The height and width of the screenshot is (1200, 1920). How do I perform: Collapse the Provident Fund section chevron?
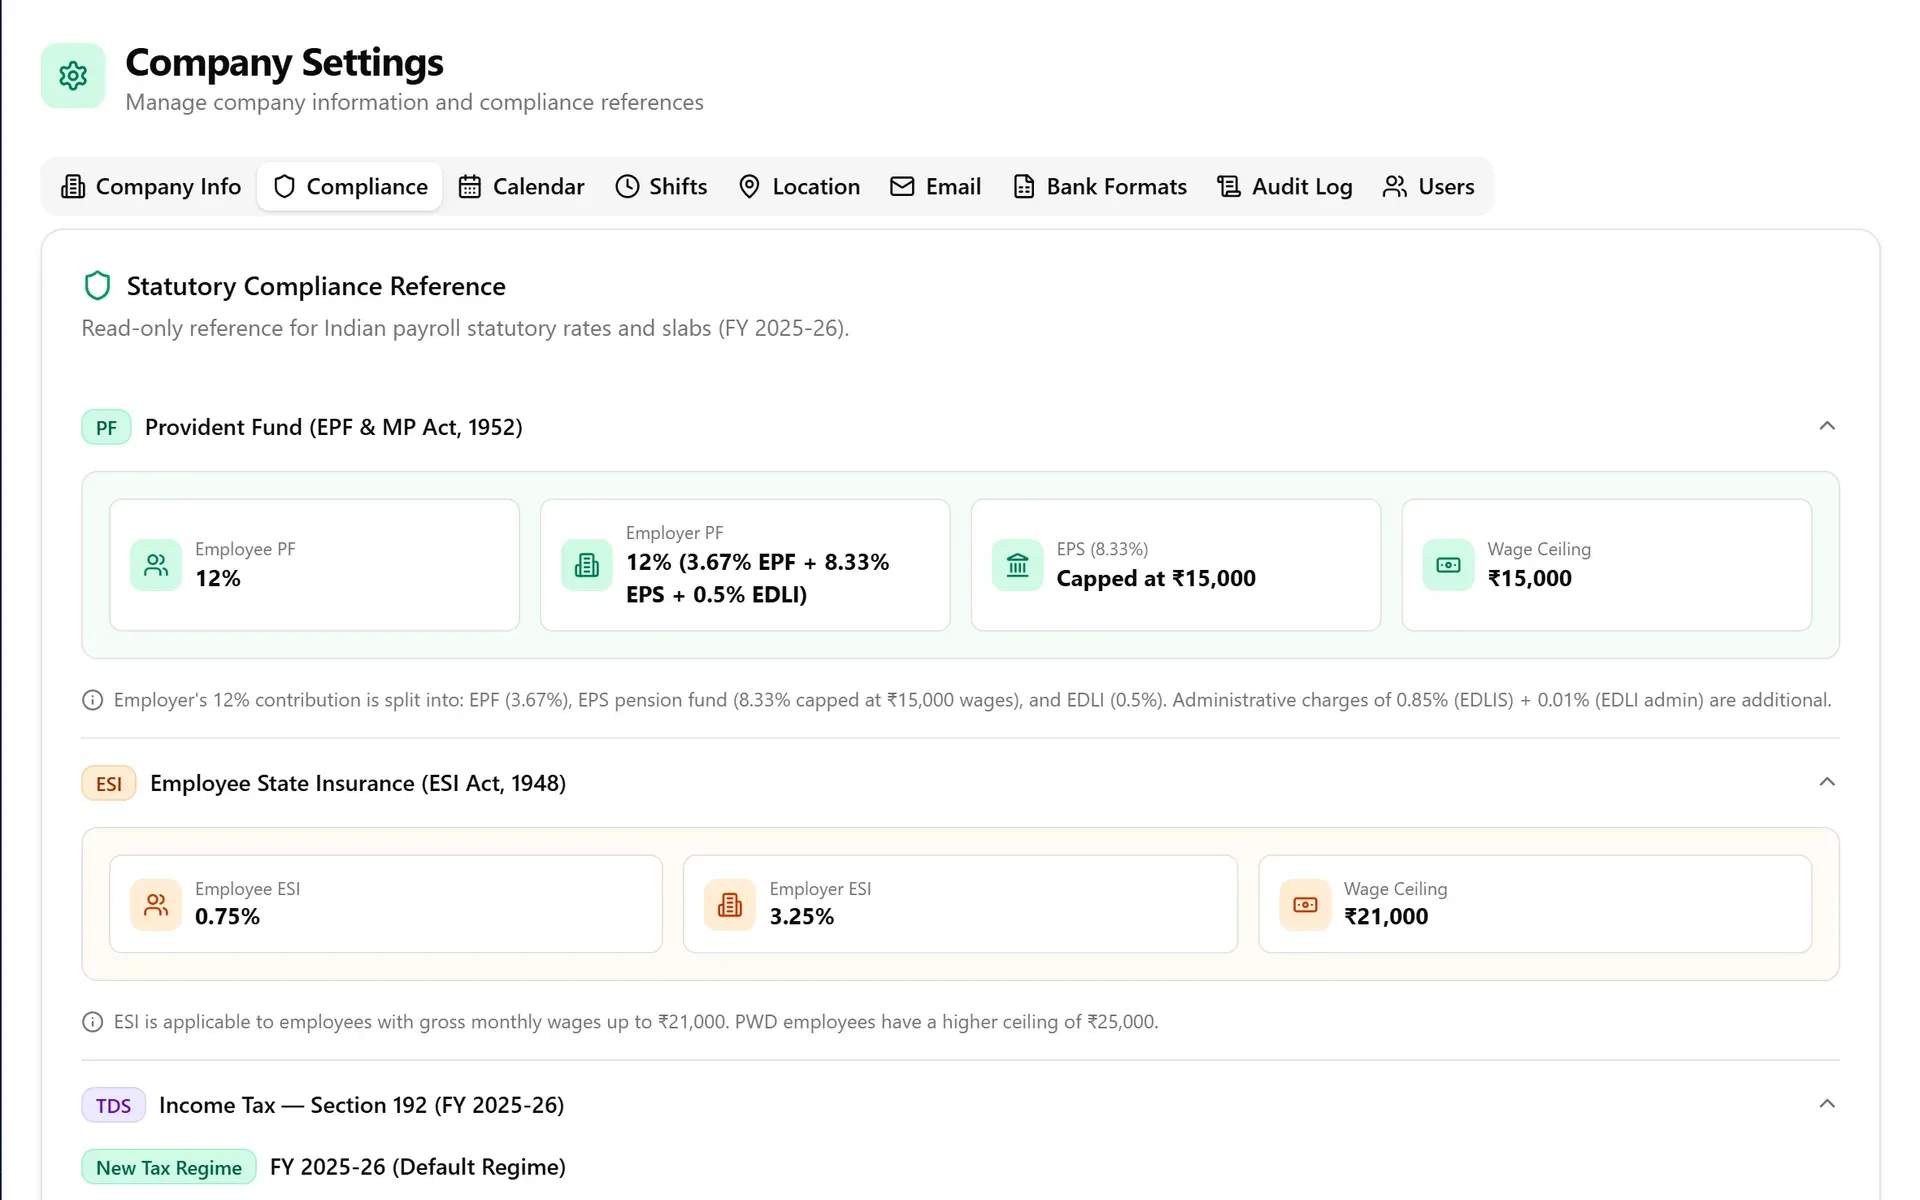pos(1827,426)
